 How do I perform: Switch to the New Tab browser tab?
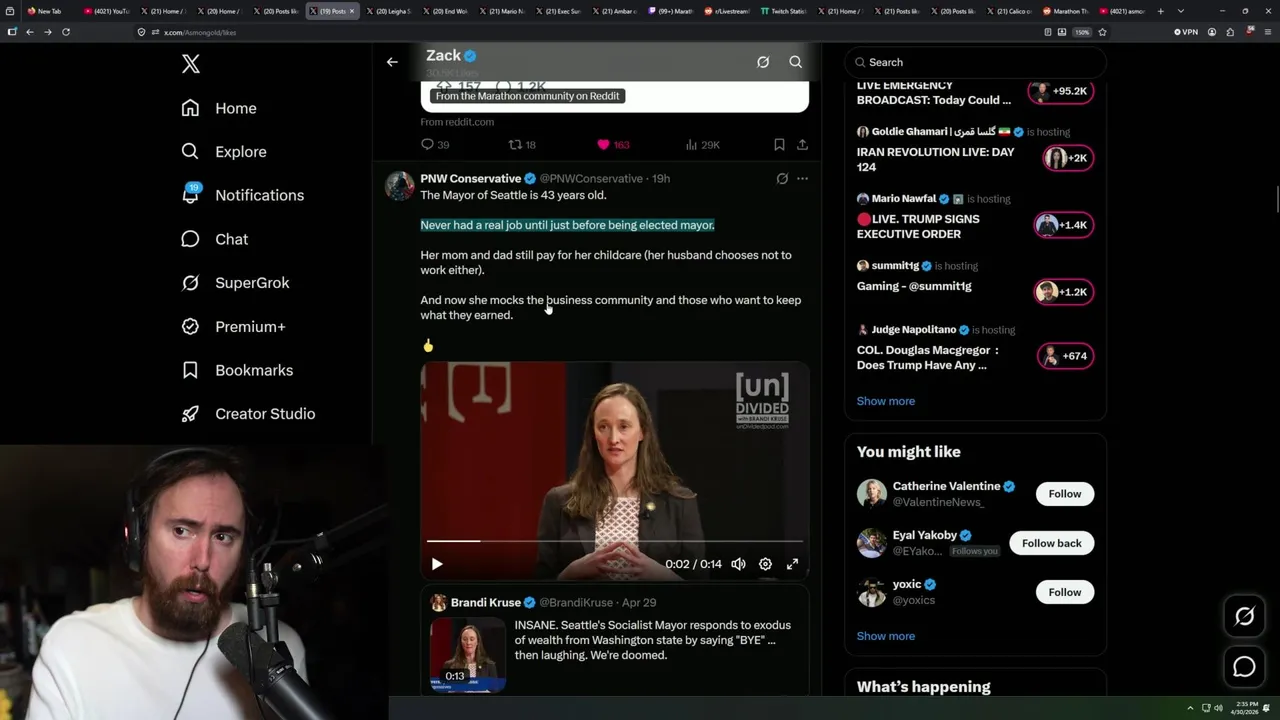(x=49, y=11)
